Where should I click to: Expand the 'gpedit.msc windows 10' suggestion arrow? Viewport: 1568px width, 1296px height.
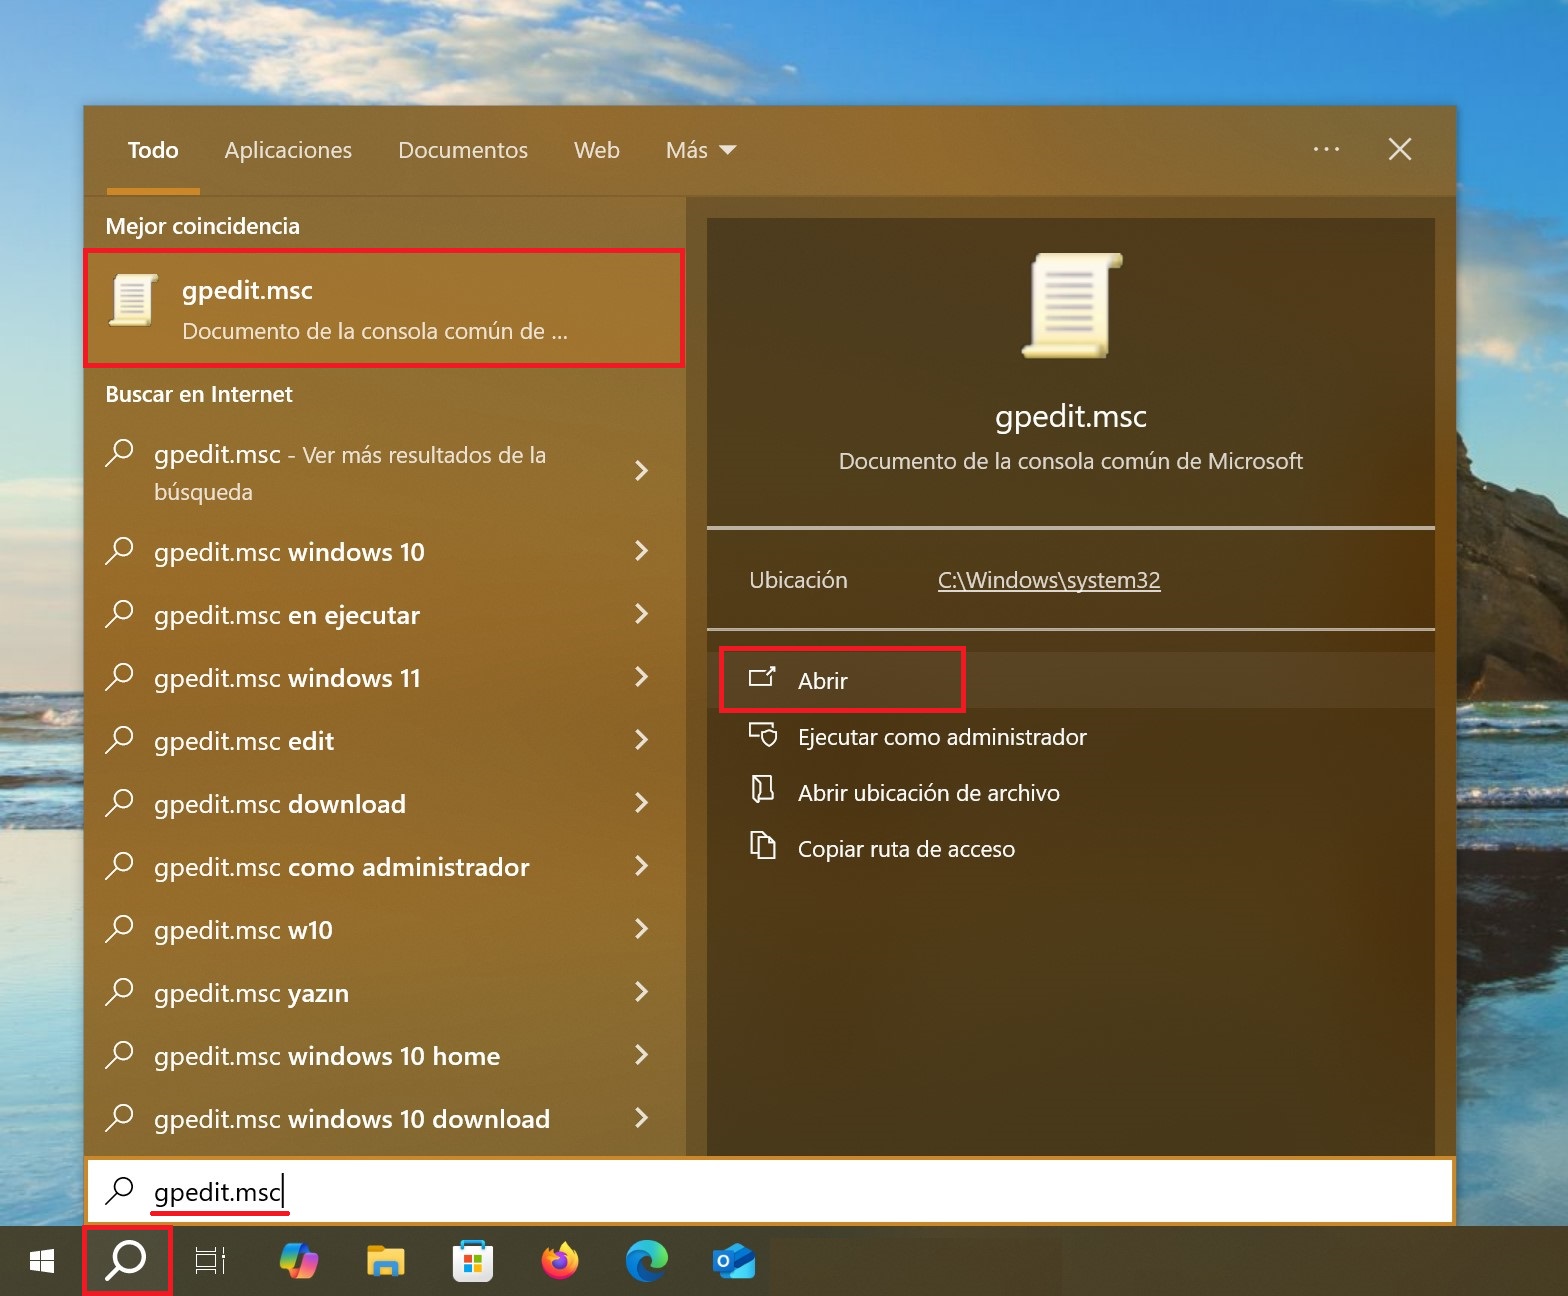tap(642, 551)
